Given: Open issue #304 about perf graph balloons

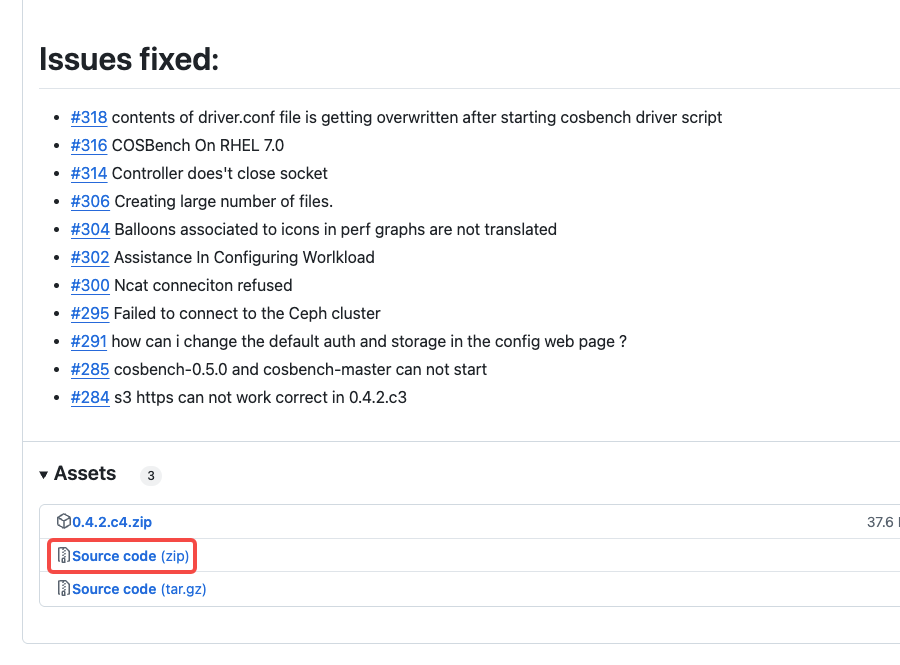Looking at the screenshot, I should [x=90, y=230].
